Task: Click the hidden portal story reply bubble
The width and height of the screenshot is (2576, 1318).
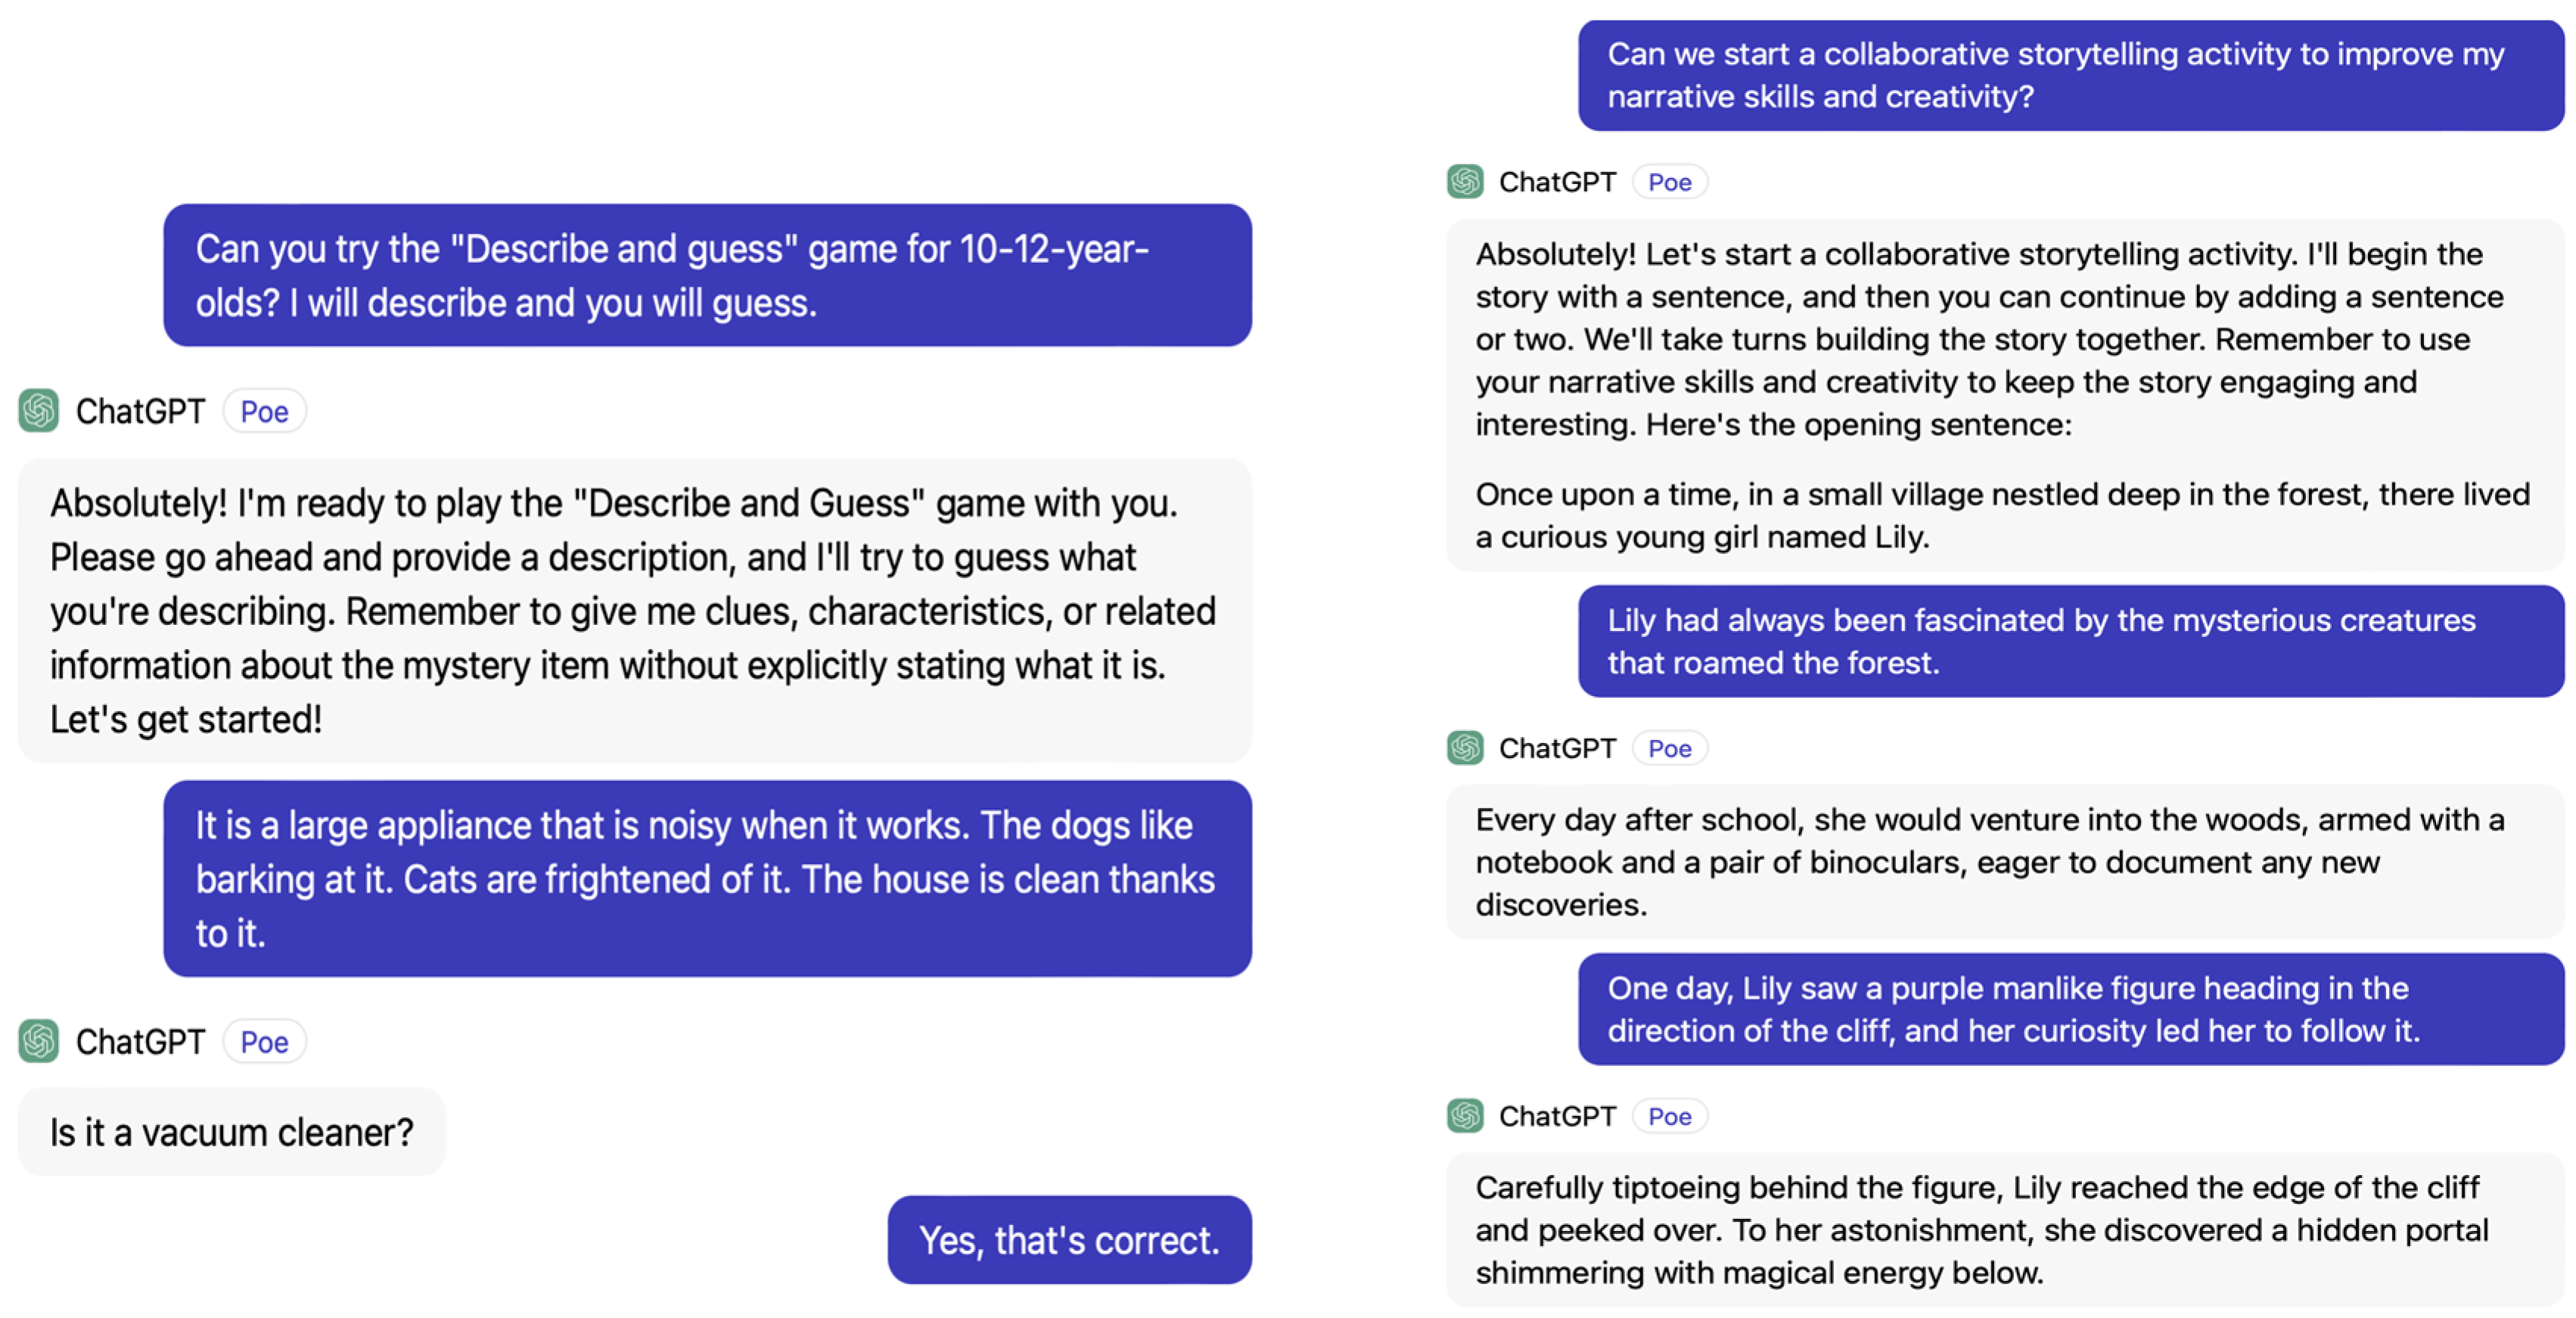Action: (2005, 1230)
